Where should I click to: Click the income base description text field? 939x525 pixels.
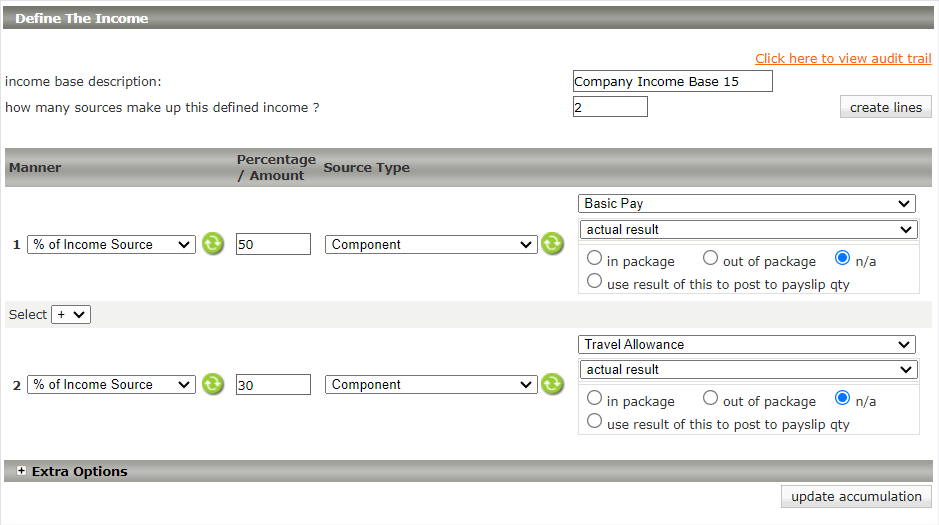click(x=672, y=81)
